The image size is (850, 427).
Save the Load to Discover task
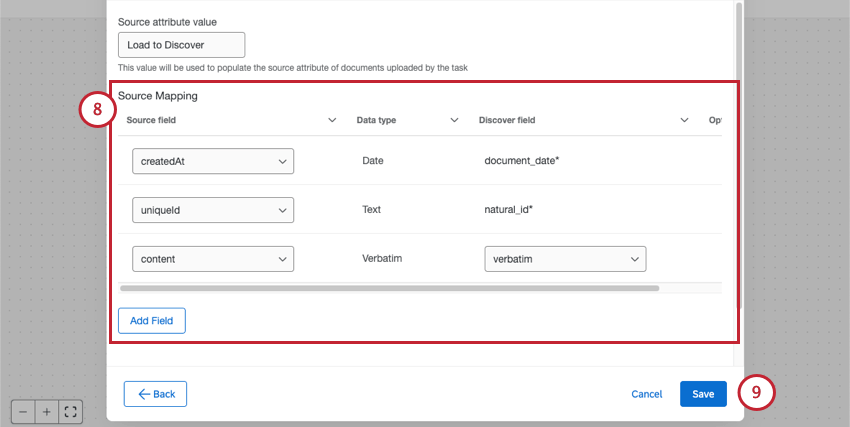point(703,394)
